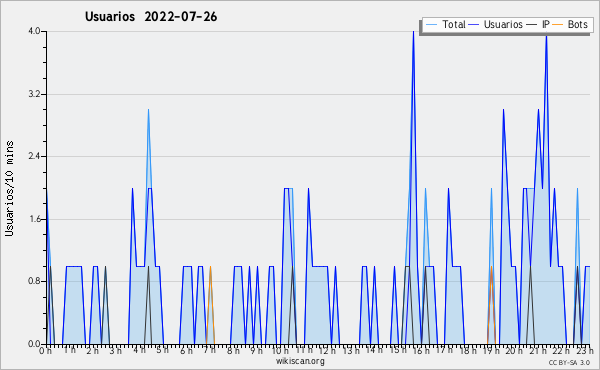Click the "CC BY-SA 3.0" license text
This screenshot has height=370, width=600.
click(569, 363)
